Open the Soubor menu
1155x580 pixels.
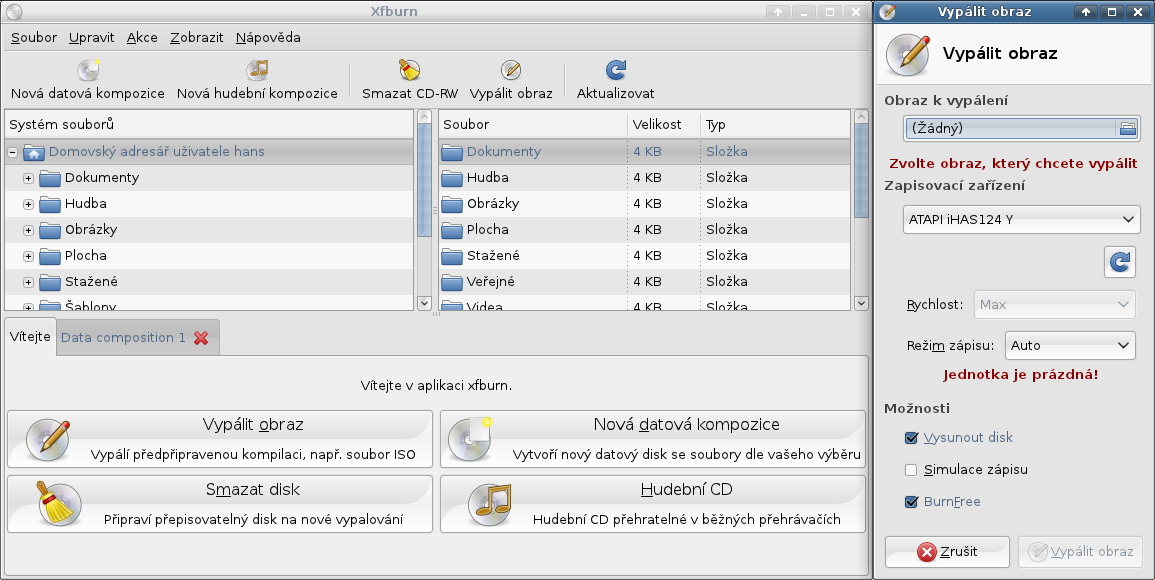click(x=34, y=38)
